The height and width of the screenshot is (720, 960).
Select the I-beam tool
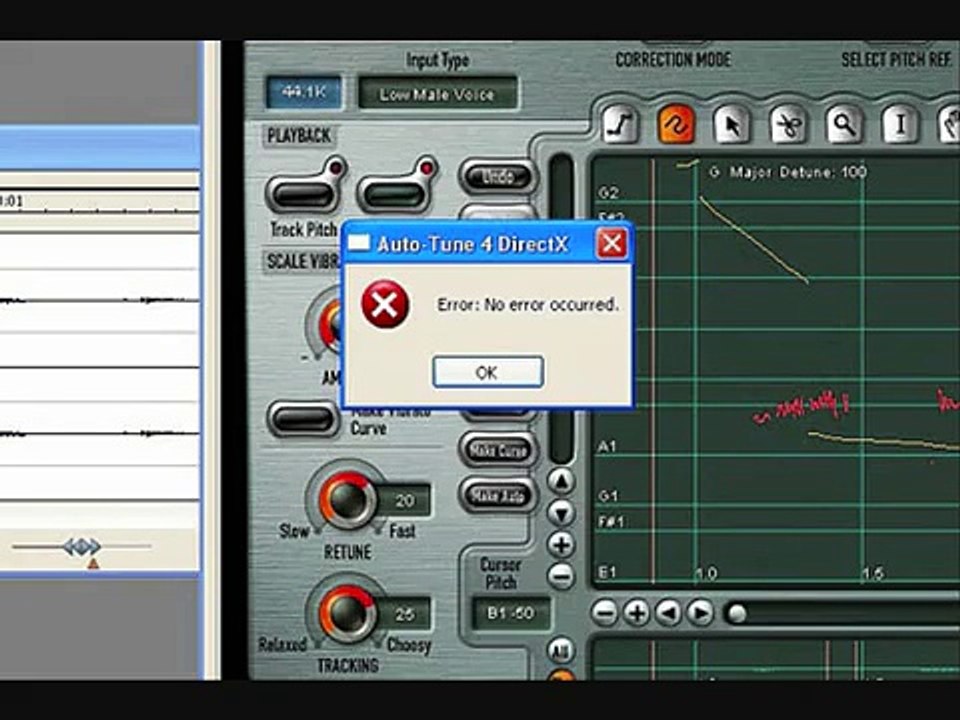(x=900, y=125)
